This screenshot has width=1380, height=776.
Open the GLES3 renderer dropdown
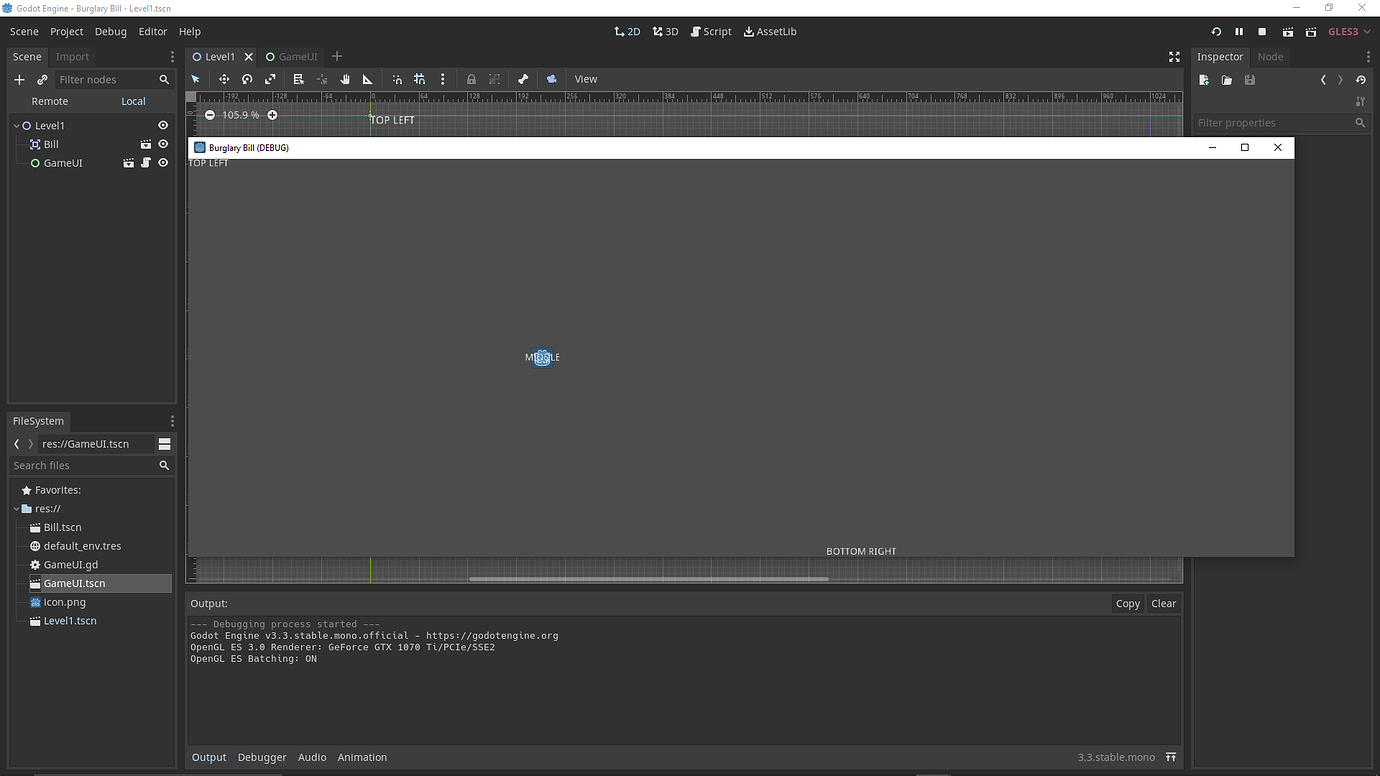1349,31
